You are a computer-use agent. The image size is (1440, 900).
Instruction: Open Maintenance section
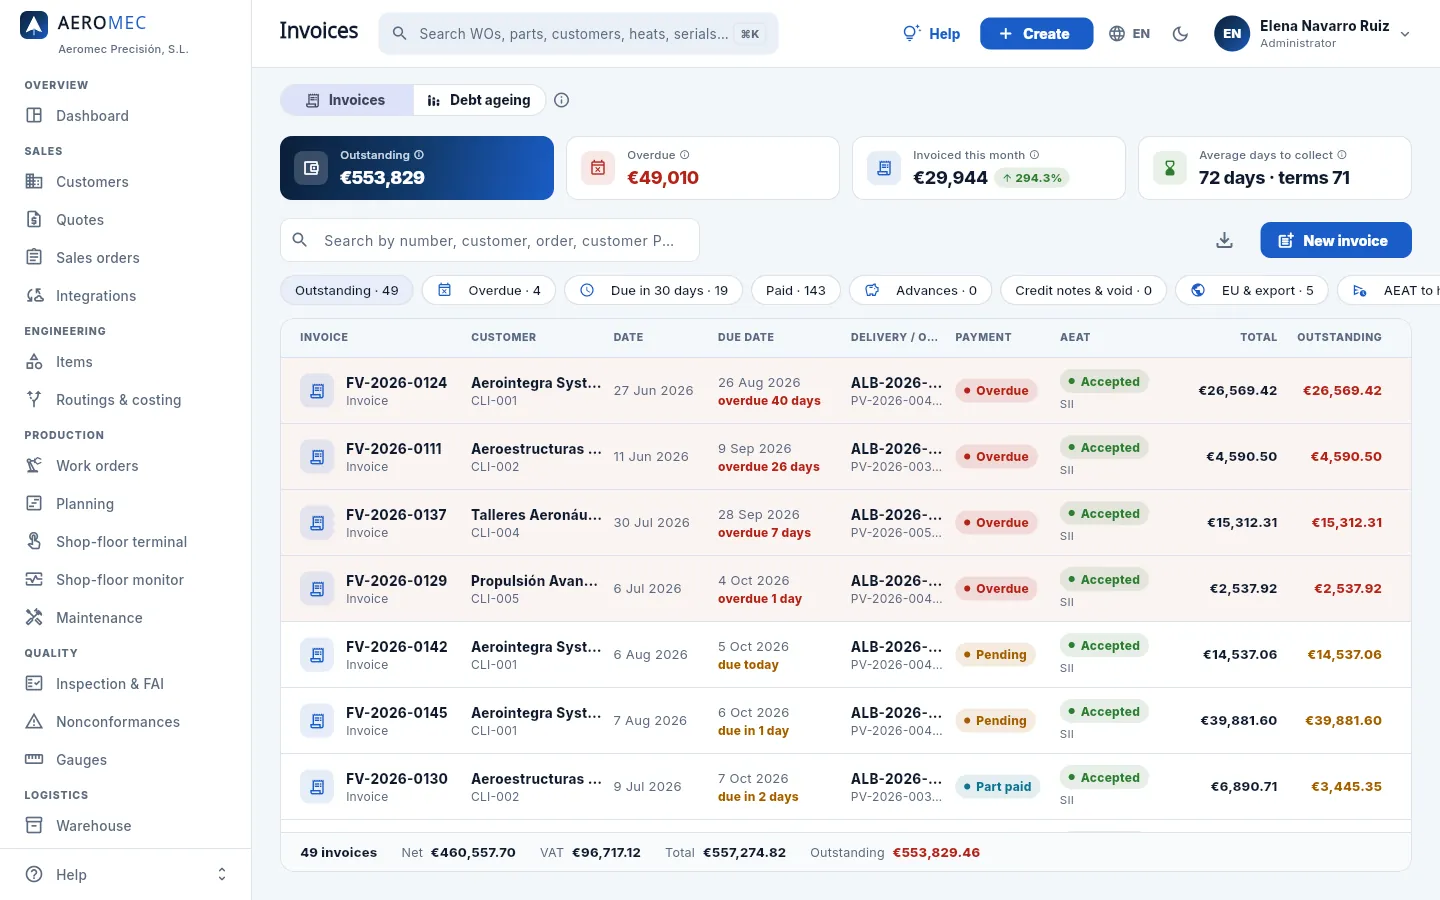tap(125, 618)
